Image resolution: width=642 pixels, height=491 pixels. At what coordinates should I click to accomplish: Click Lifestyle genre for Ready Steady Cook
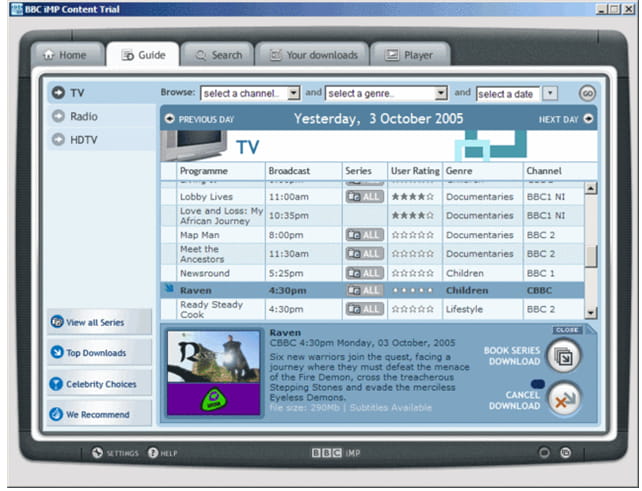click(x=464, y=309)
